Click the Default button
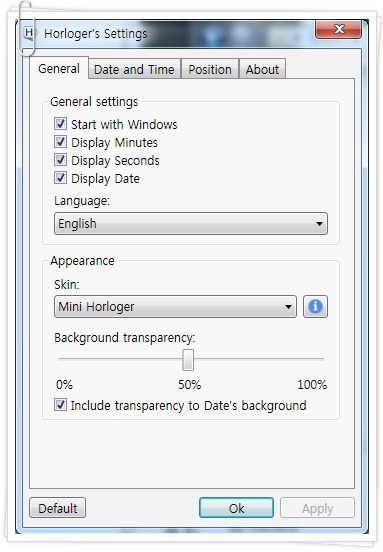Image resolution: width=383 pixels, height=552 pixels. pos(58,508)
